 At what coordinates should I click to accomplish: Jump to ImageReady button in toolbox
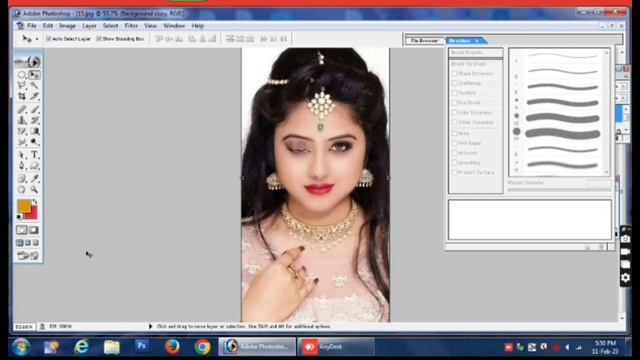click(28, 256)
